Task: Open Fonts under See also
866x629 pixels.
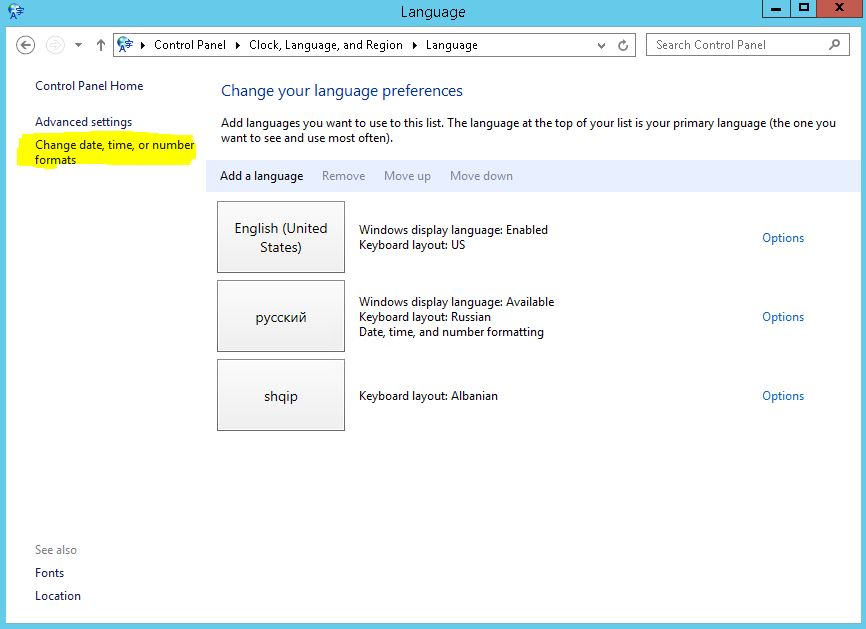Action: [x=49, y=573]
